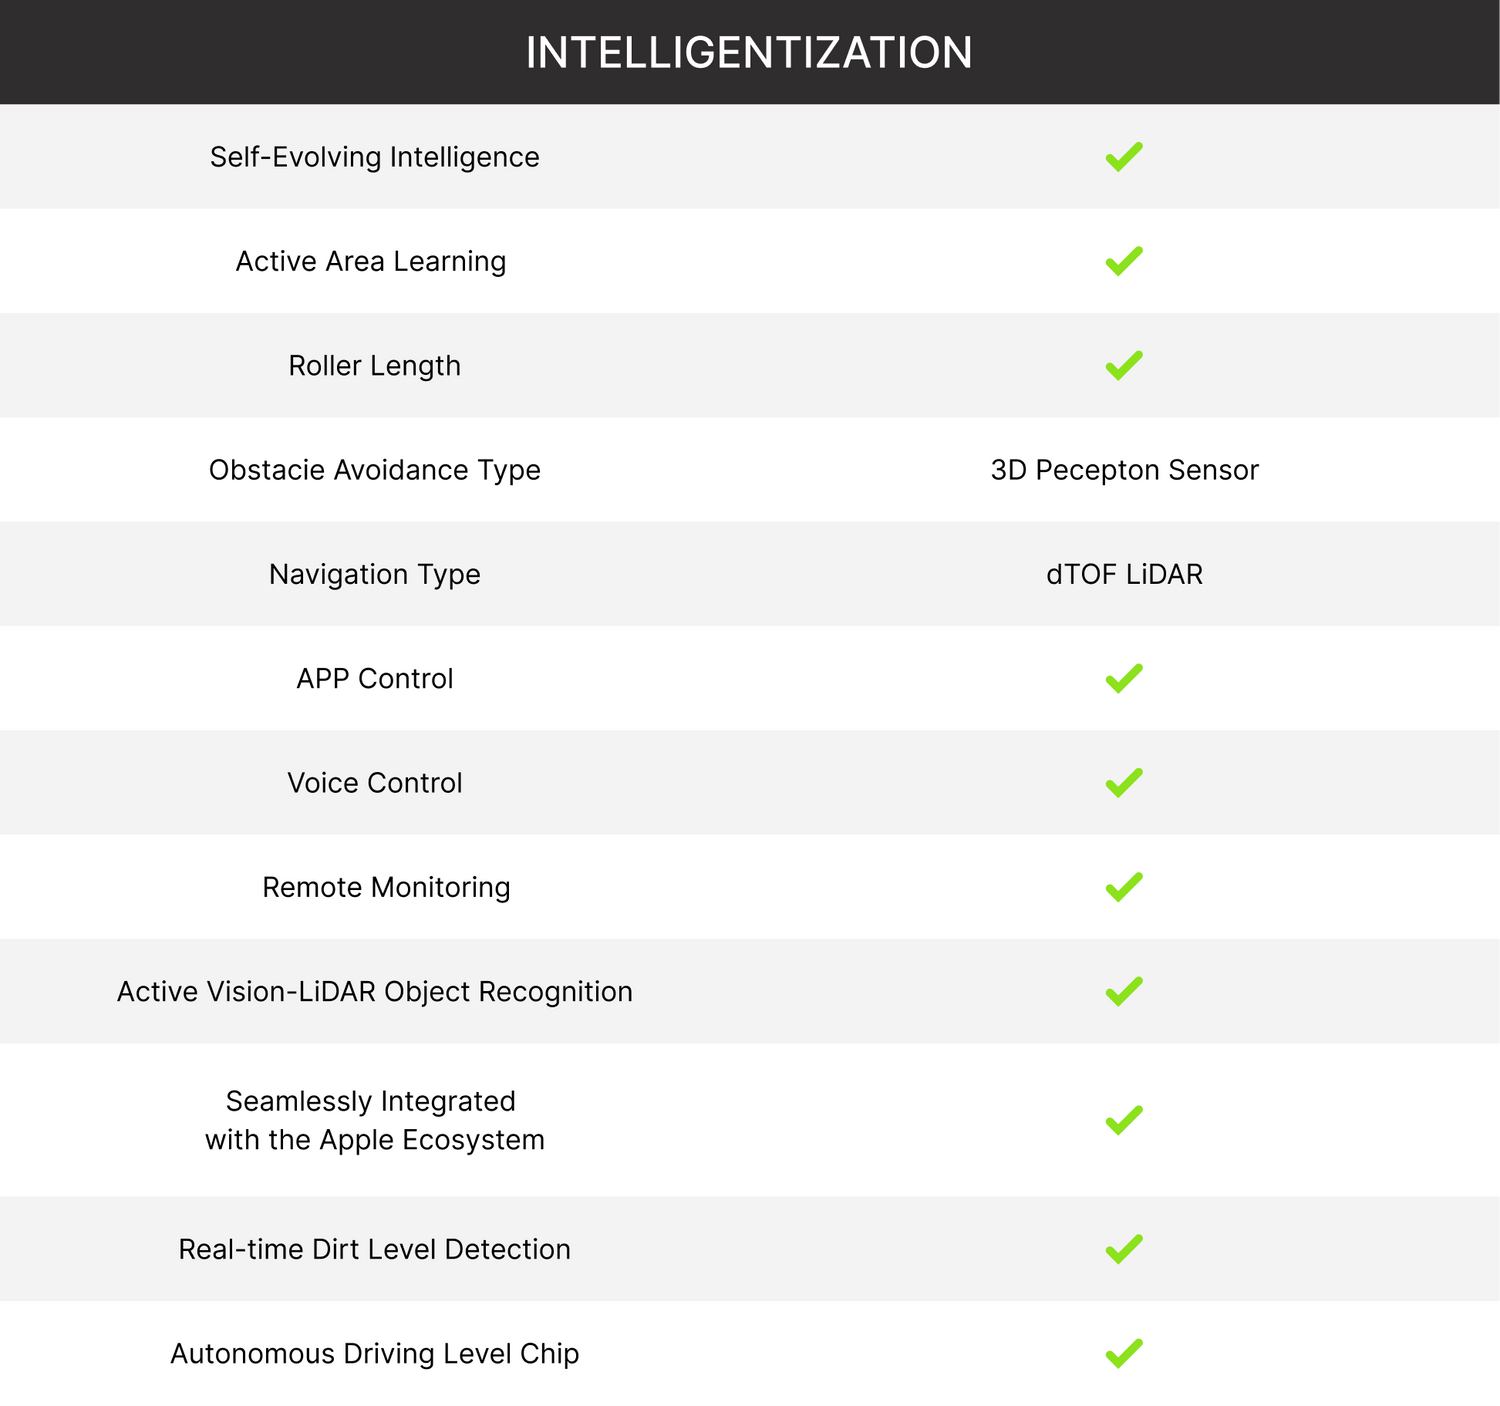This screenshot has height=1406, width=1500.
Task: Click the Seamlessly Integrated with Apple Ecosystem text
Action: pos(374,1120)
